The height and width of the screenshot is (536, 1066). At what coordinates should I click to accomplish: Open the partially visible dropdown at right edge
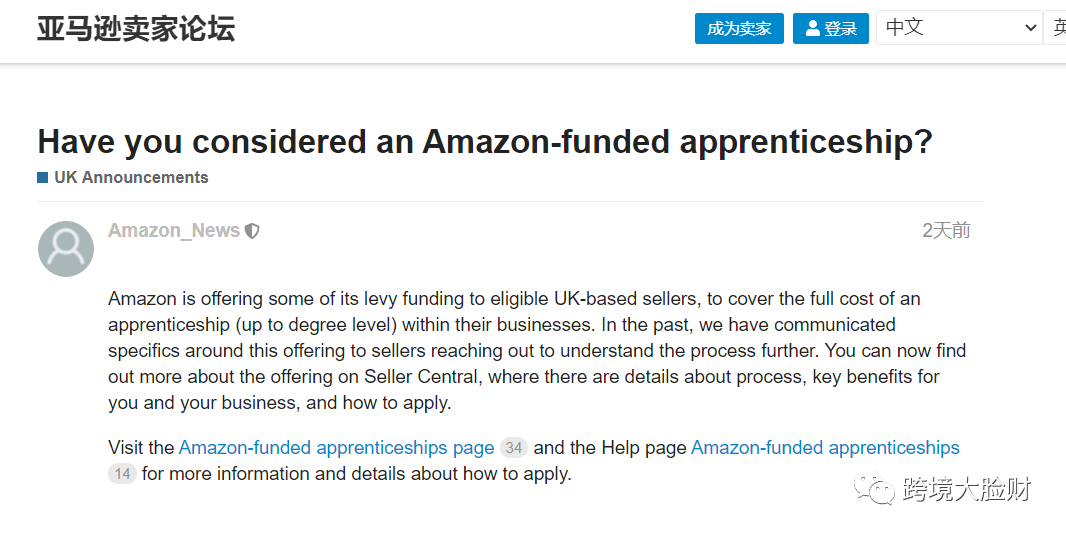pyautogui.click(x=1056, y=28)
